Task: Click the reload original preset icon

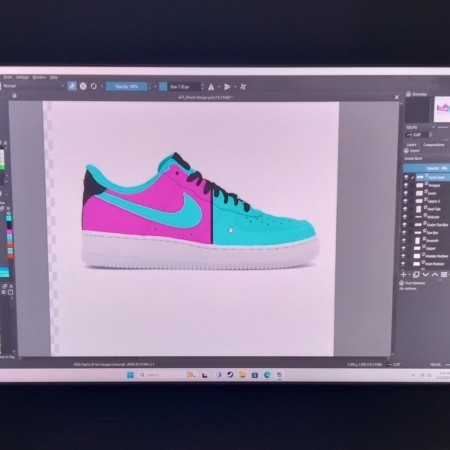Action: [x=94, y=86]
